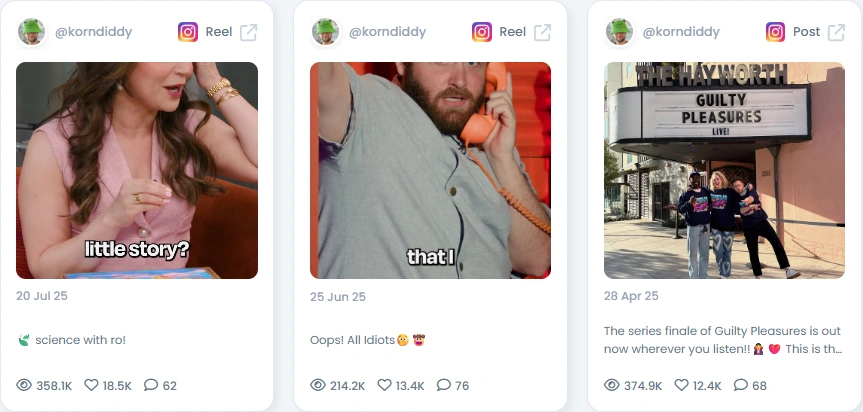Viewport: 863px width, 412px height.
Task: Click the comment icon showing 76 comments
Action: coord(444,385)
